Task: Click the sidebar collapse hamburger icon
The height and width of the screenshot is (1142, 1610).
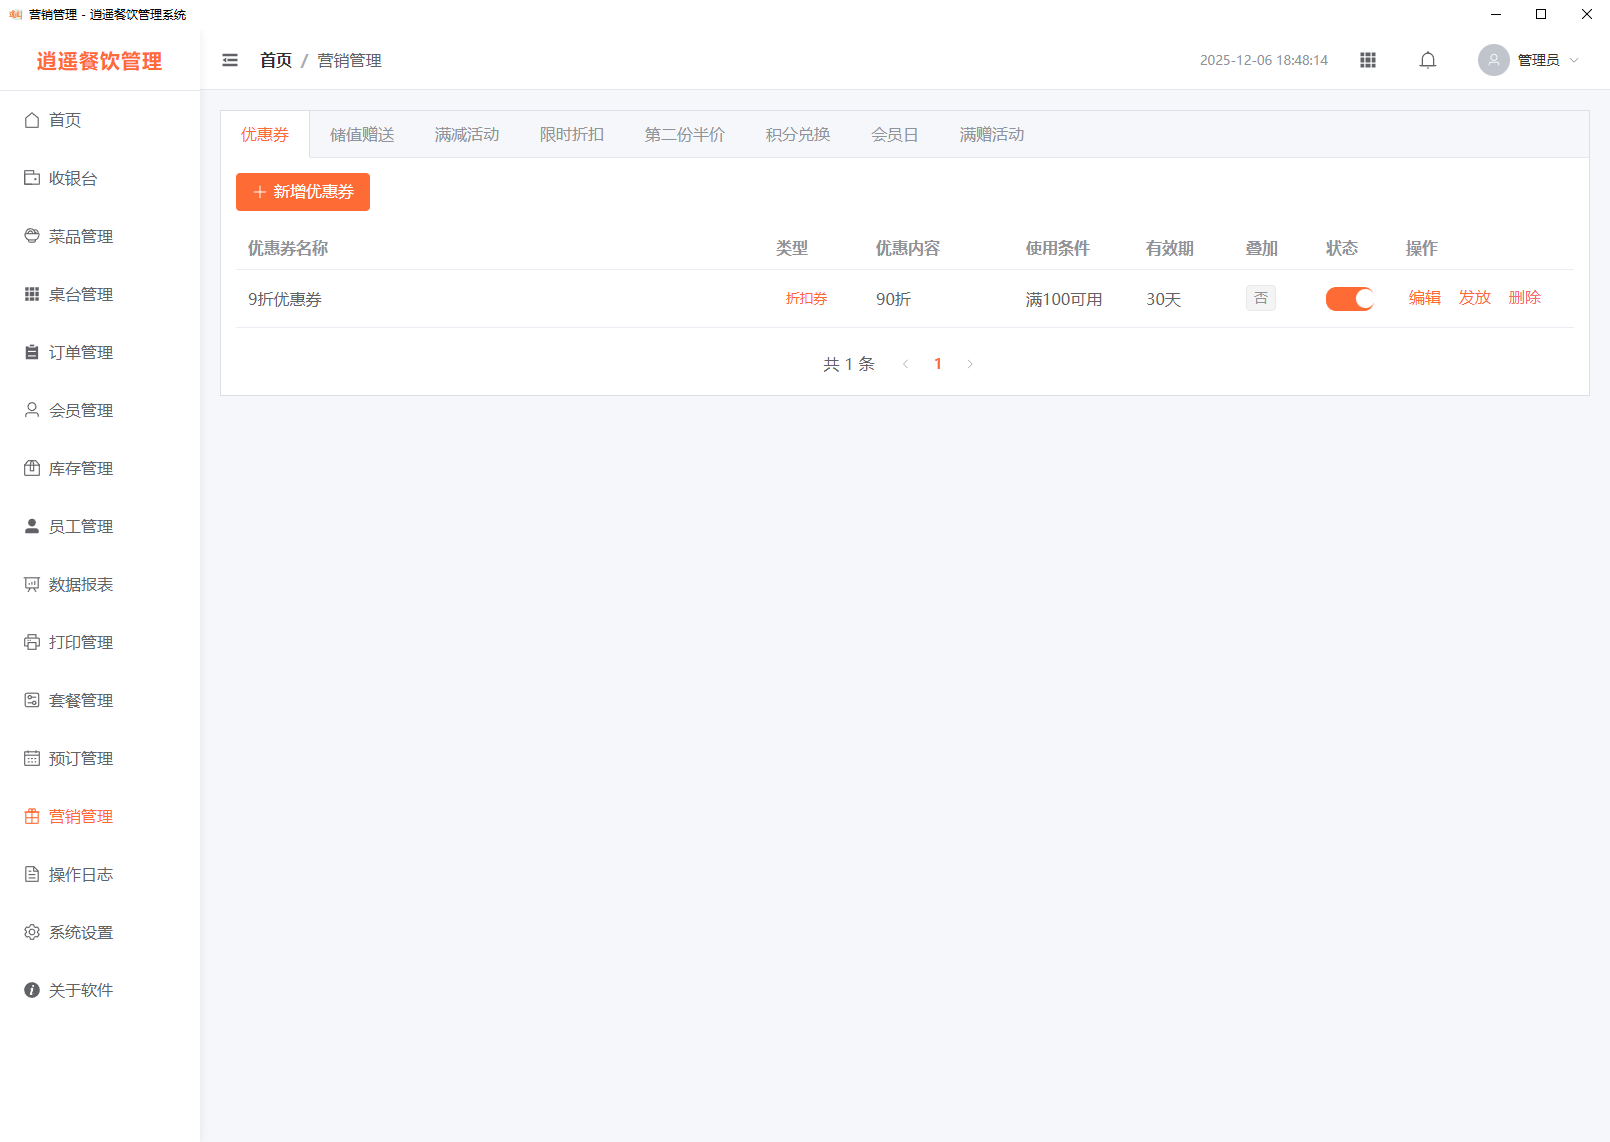Action: tap(230, 60)
